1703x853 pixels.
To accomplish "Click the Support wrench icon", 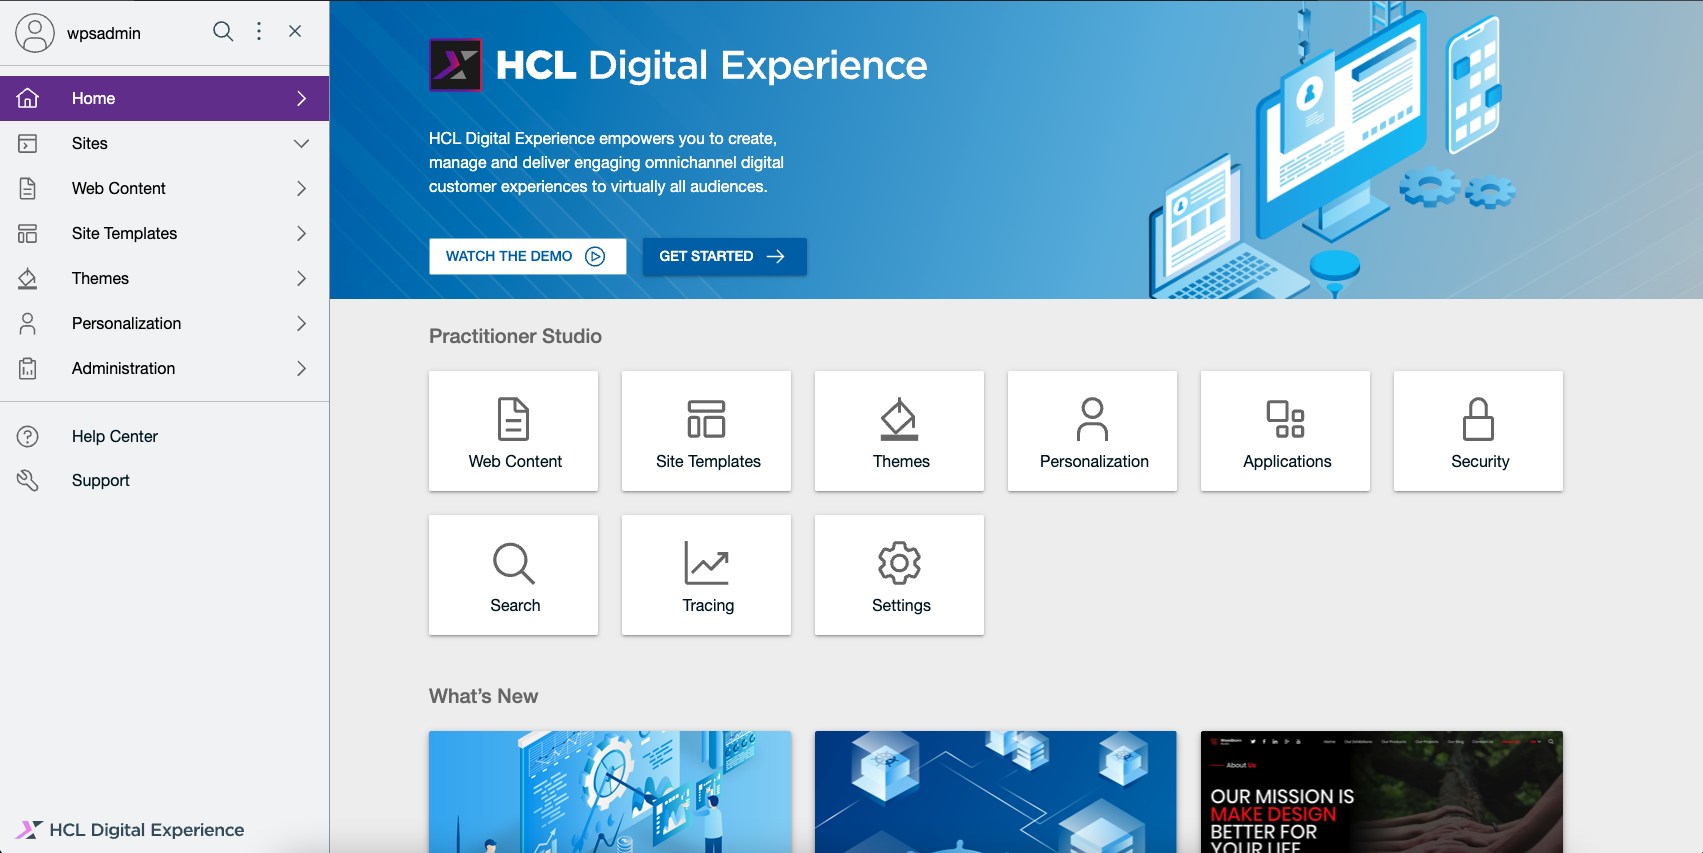I will [28, 480].
